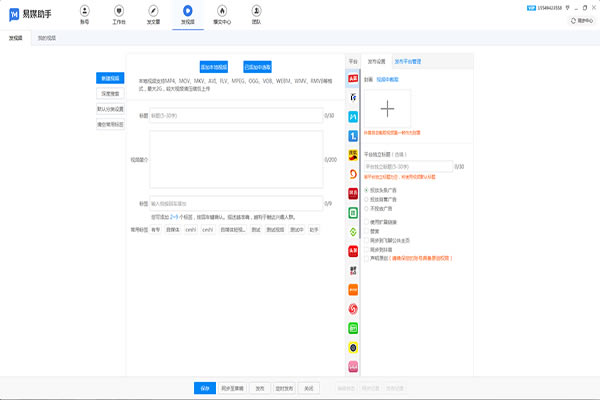Image resolution: width=600 pixels, height=400 pixels.
Task: Go to 发文章 article publishing icon
Action: [153, 11]
